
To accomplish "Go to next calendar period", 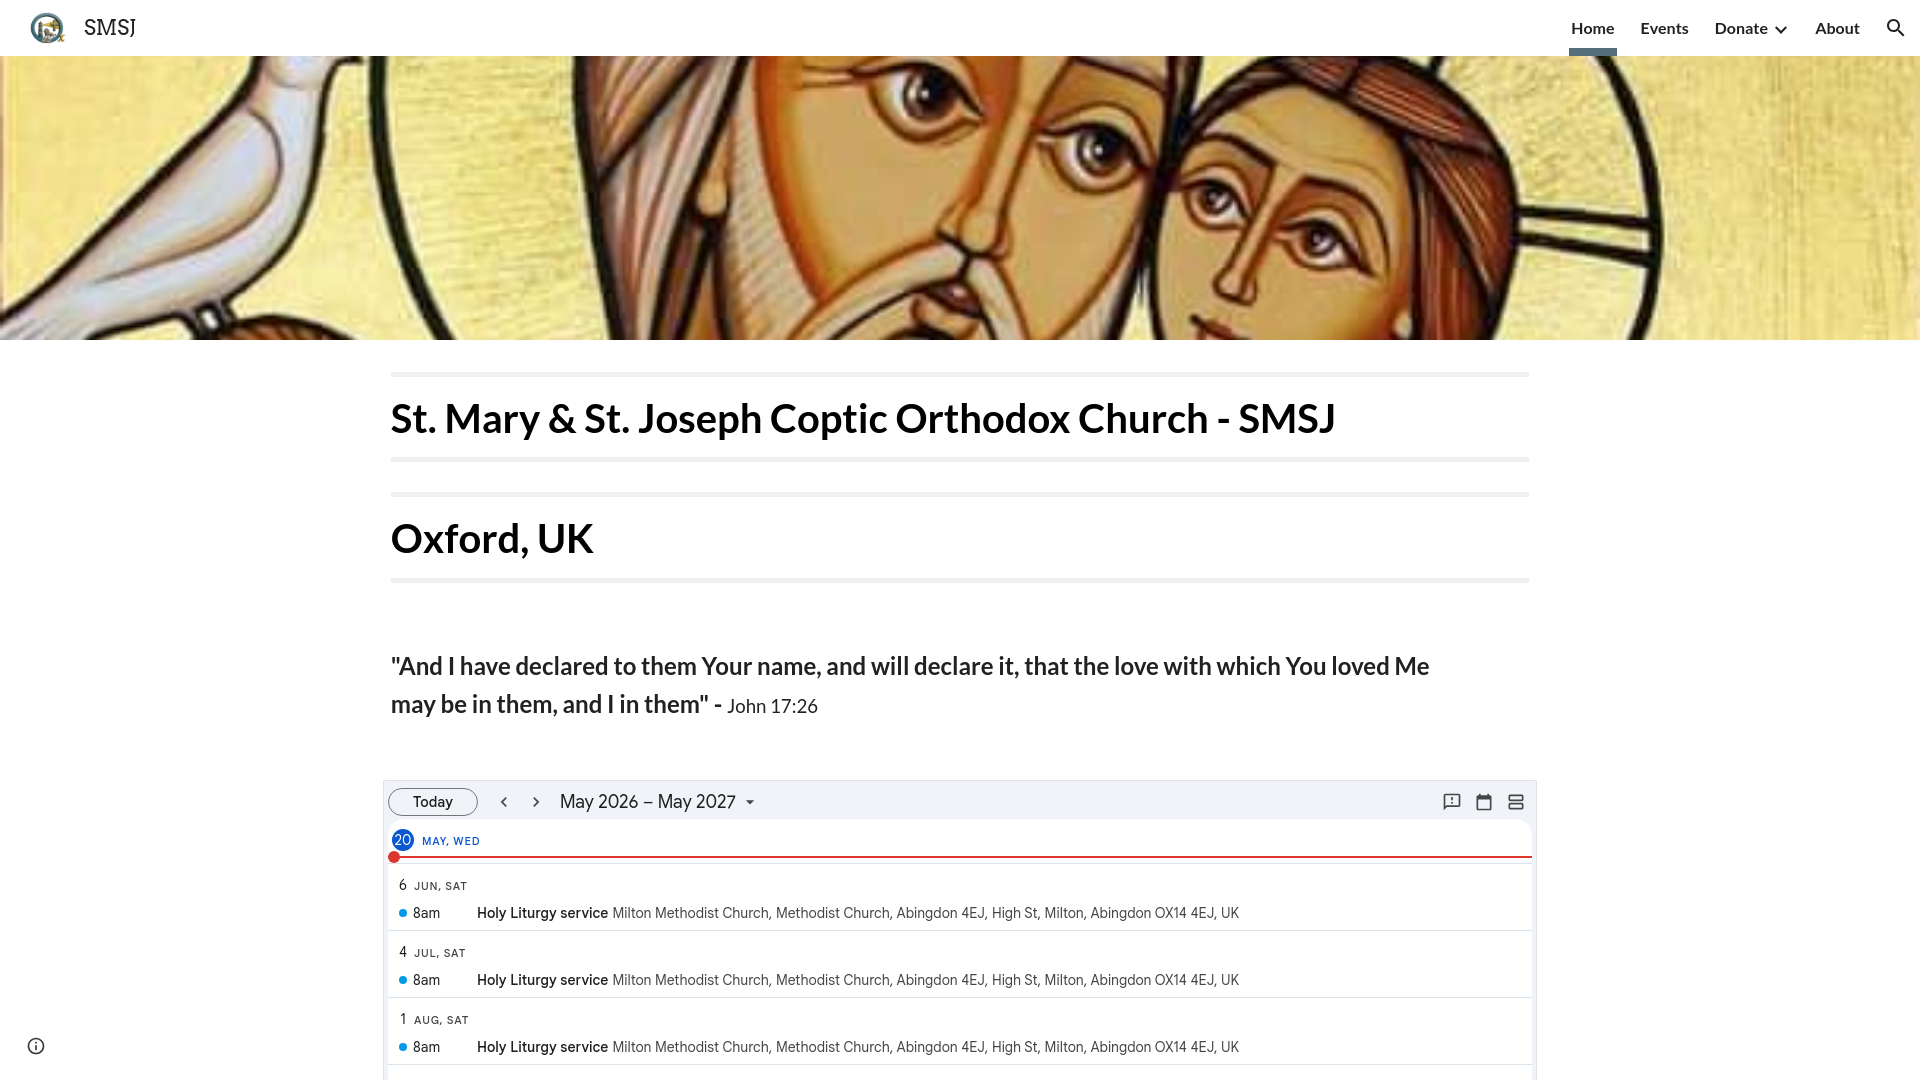I will pos(536,802).
